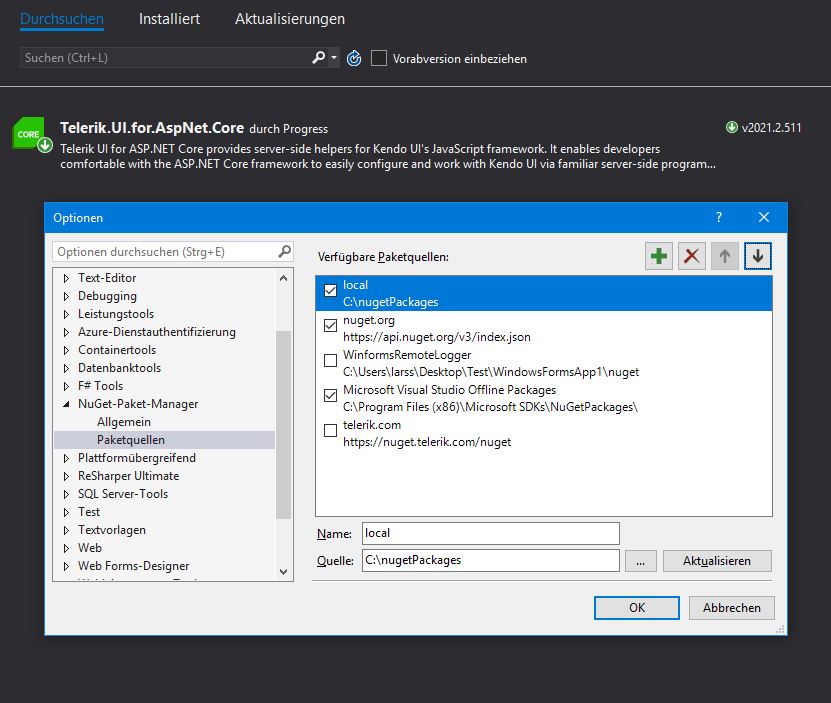Image resolution: width=831 pixels, height=703 pixels.
Task: Switch to the Durchsuchen tab
Action: [62, 19]
